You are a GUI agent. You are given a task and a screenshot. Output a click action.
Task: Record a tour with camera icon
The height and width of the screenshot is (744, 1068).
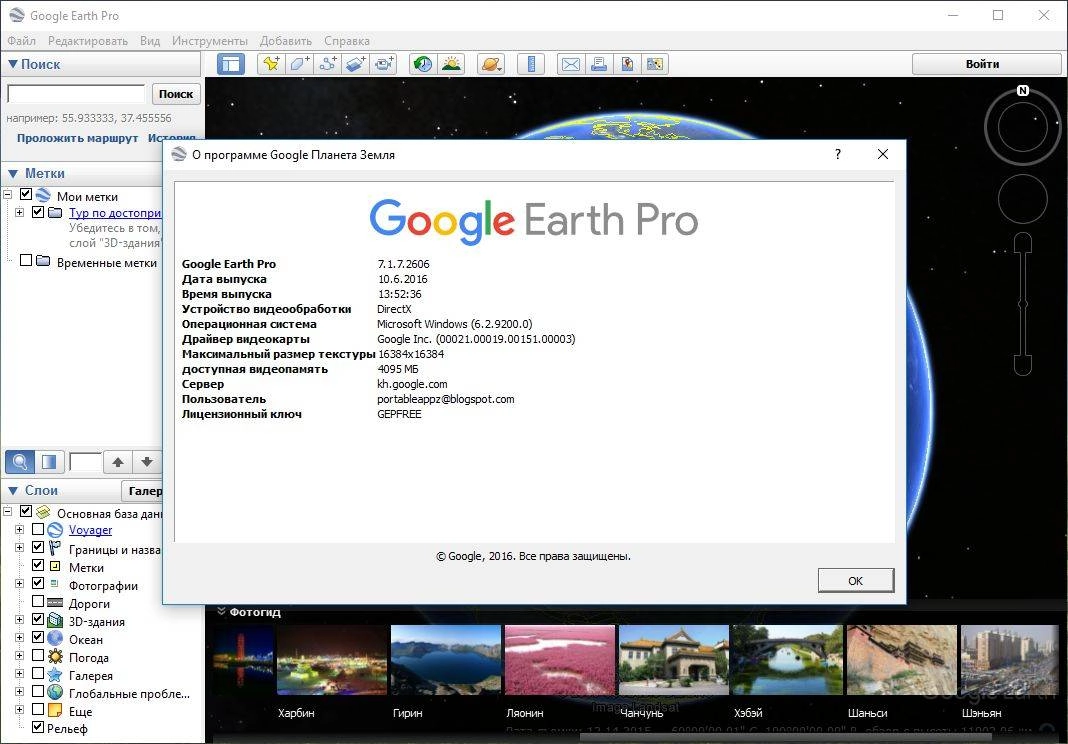click(x=383, y=64)
